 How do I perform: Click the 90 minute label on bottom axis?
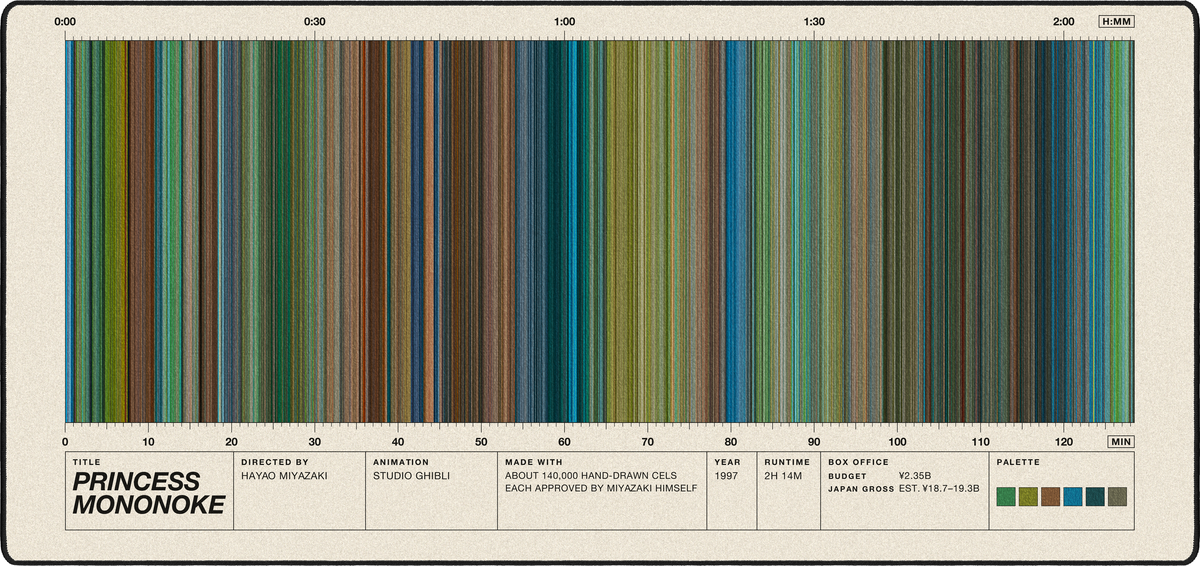pos(814,441)
